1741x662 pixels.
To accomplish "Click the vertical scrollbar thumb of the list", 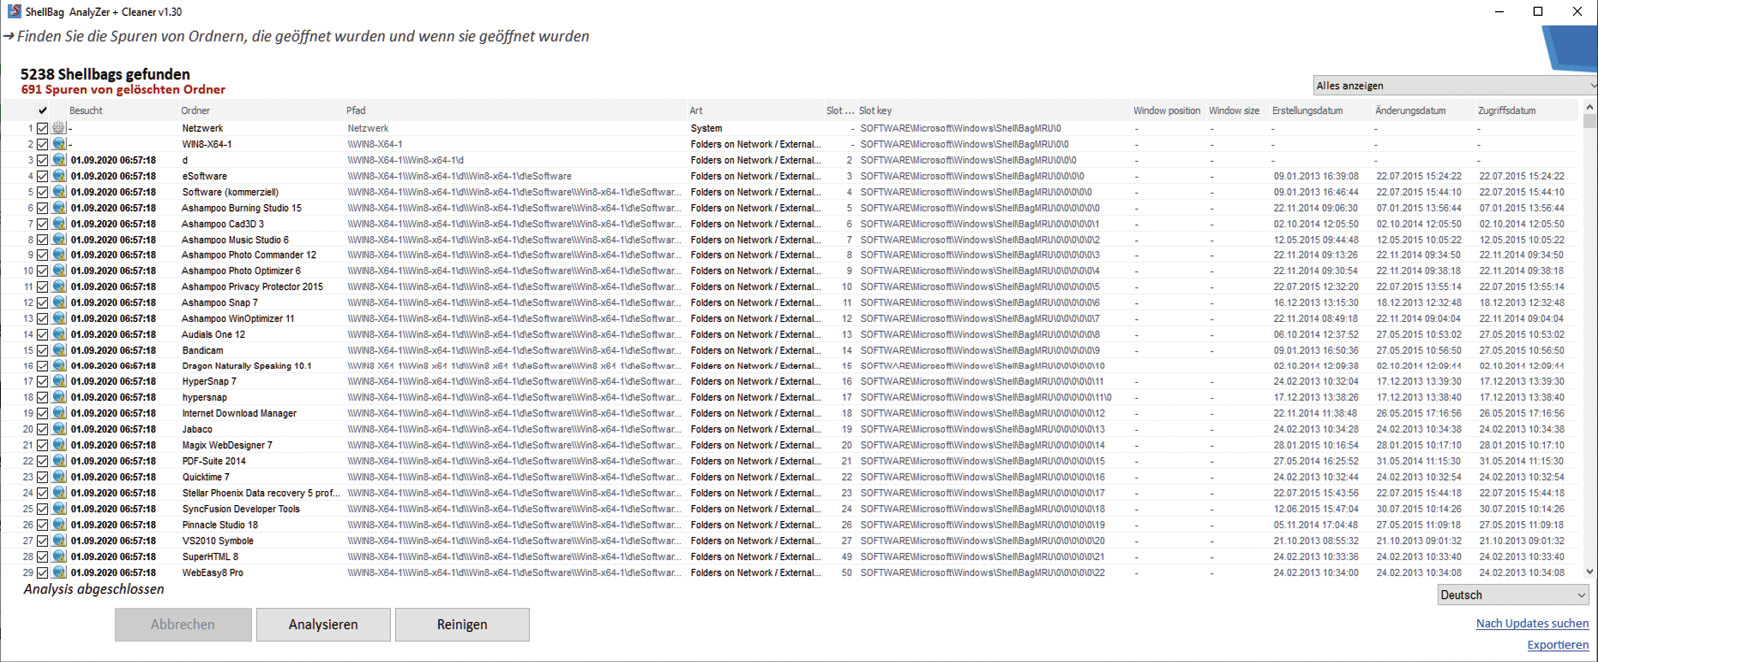I will click(x=1589, y=121).
